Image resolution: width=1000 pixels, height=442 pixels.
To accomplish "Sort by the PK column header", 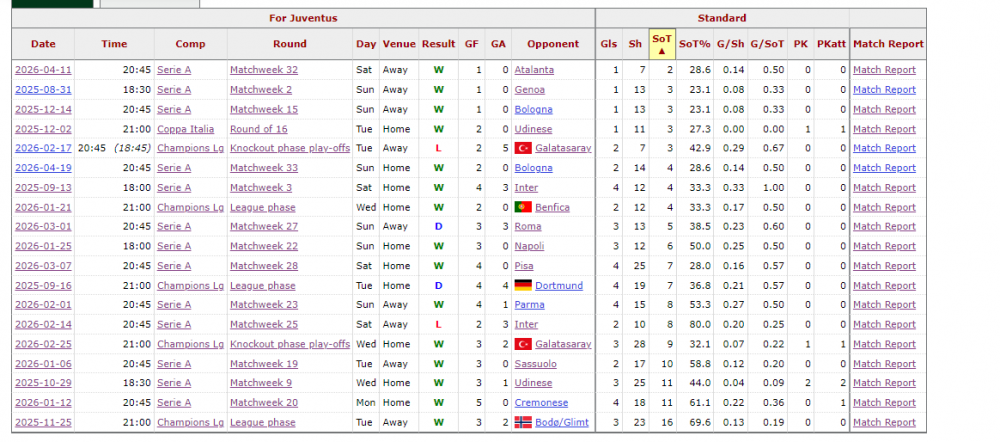I will click(x=800, y=44).
